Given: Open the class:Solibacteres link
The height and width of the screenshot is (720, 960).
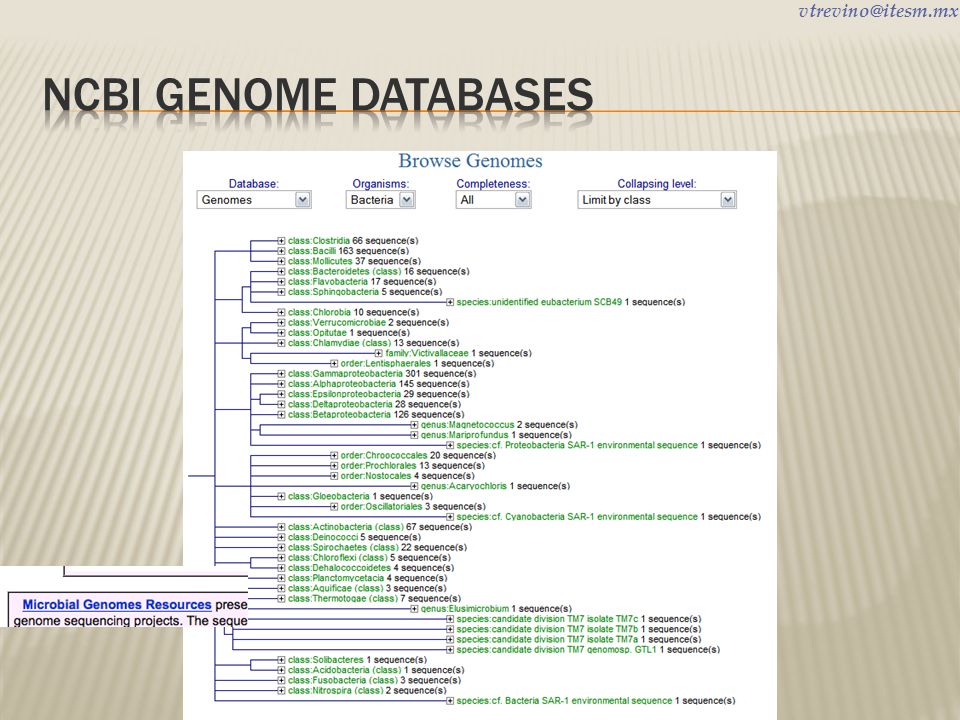Looking at the screenshot, I should click(326, 660).
